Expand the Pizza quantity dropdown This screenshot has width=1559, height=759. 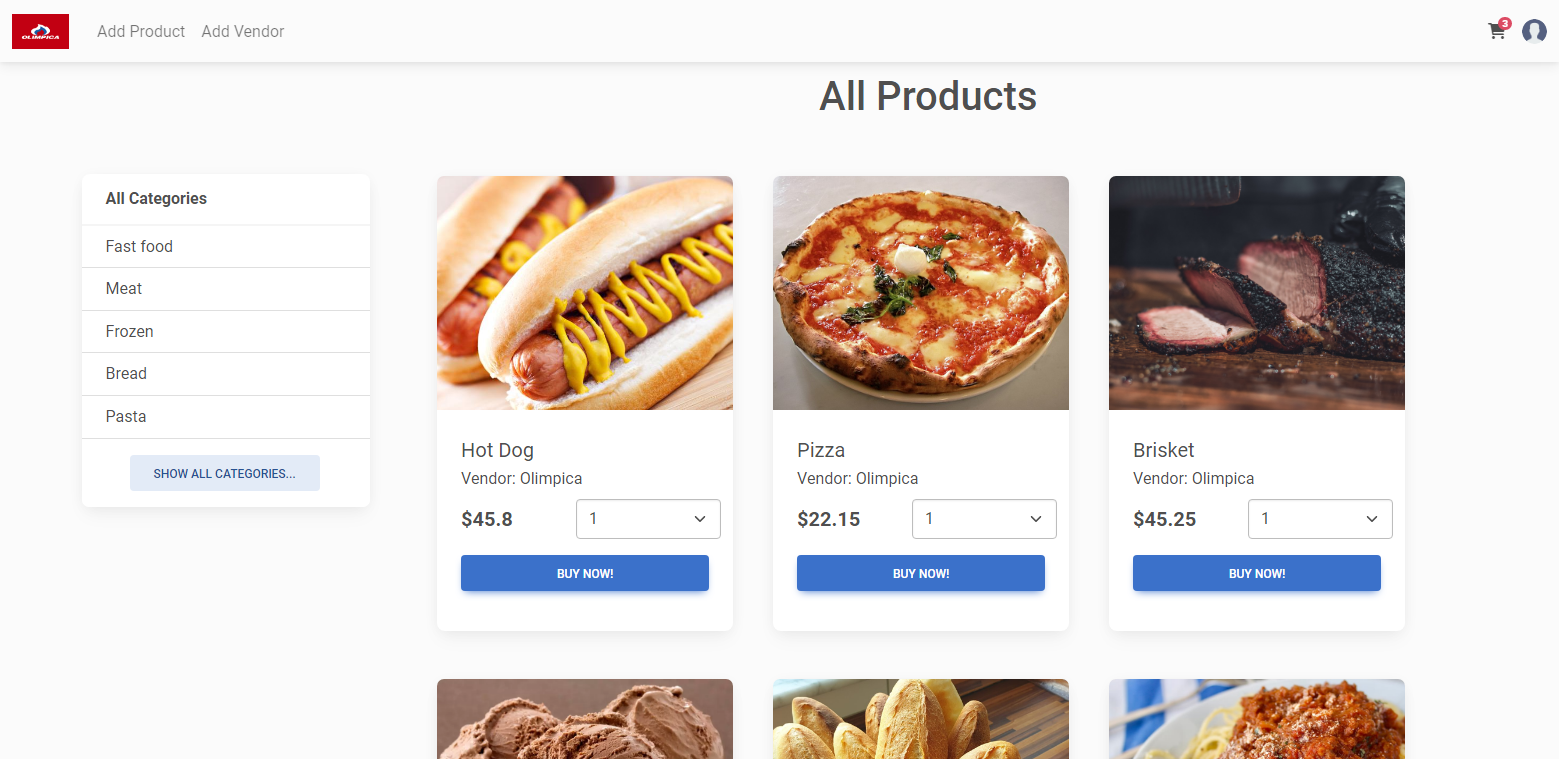984,519
